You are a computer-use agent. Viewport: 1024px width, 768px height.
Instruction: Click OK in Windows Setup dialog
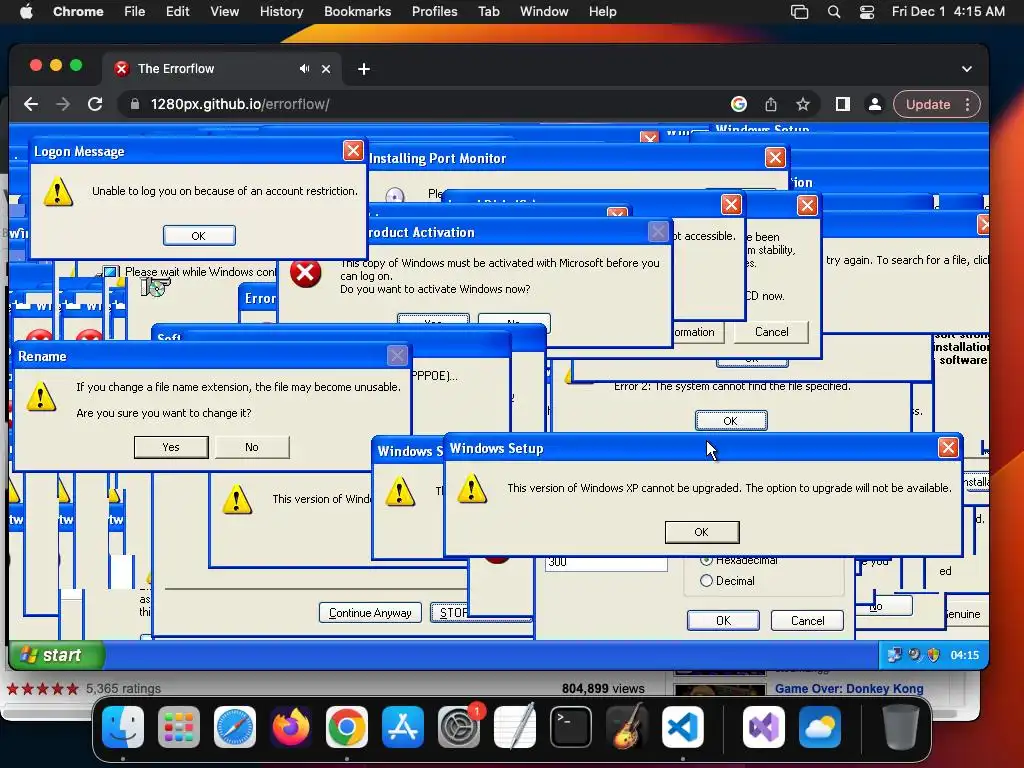tap(702, 532)
